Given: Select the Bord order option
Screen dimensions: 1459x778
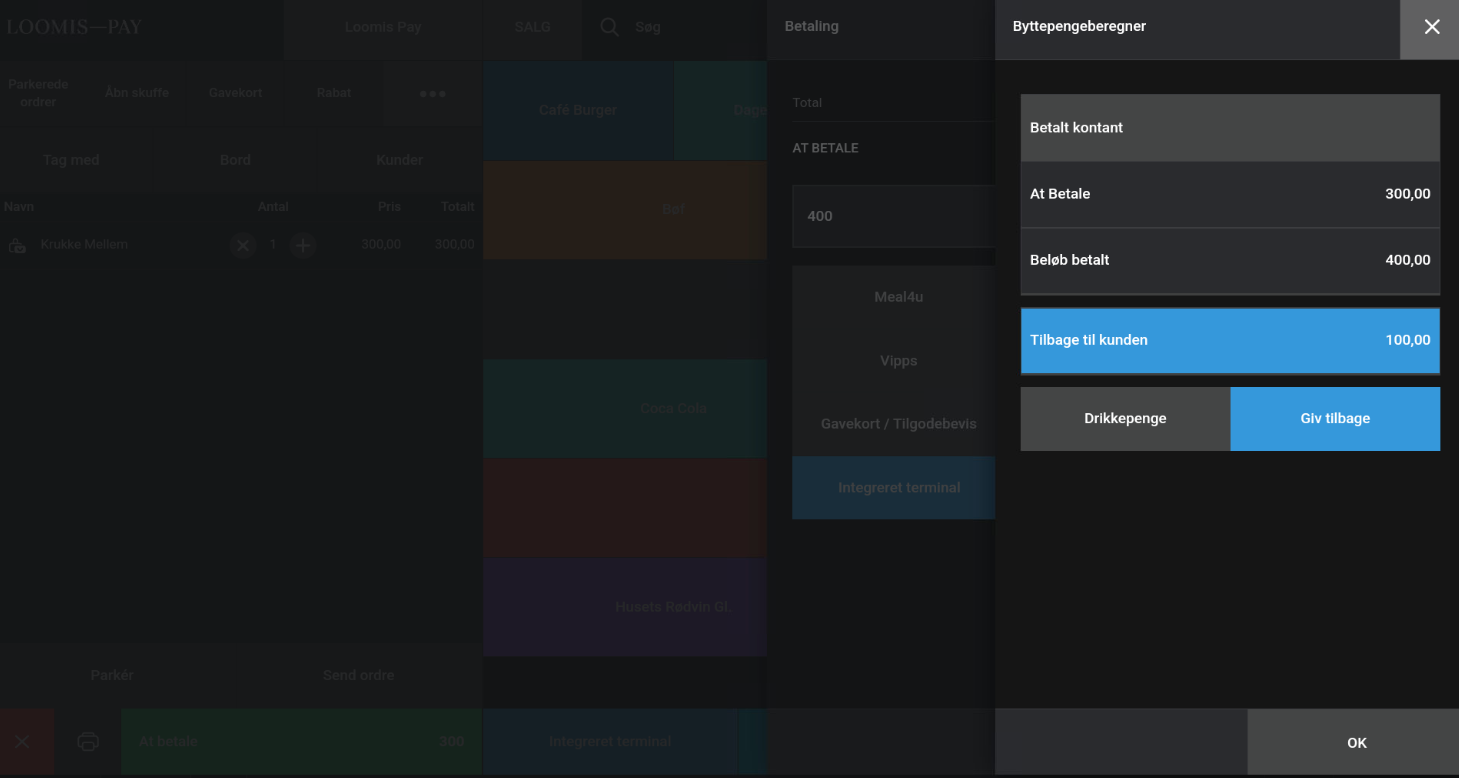Looking at the screenshot, I should click(x=235, y=160).
